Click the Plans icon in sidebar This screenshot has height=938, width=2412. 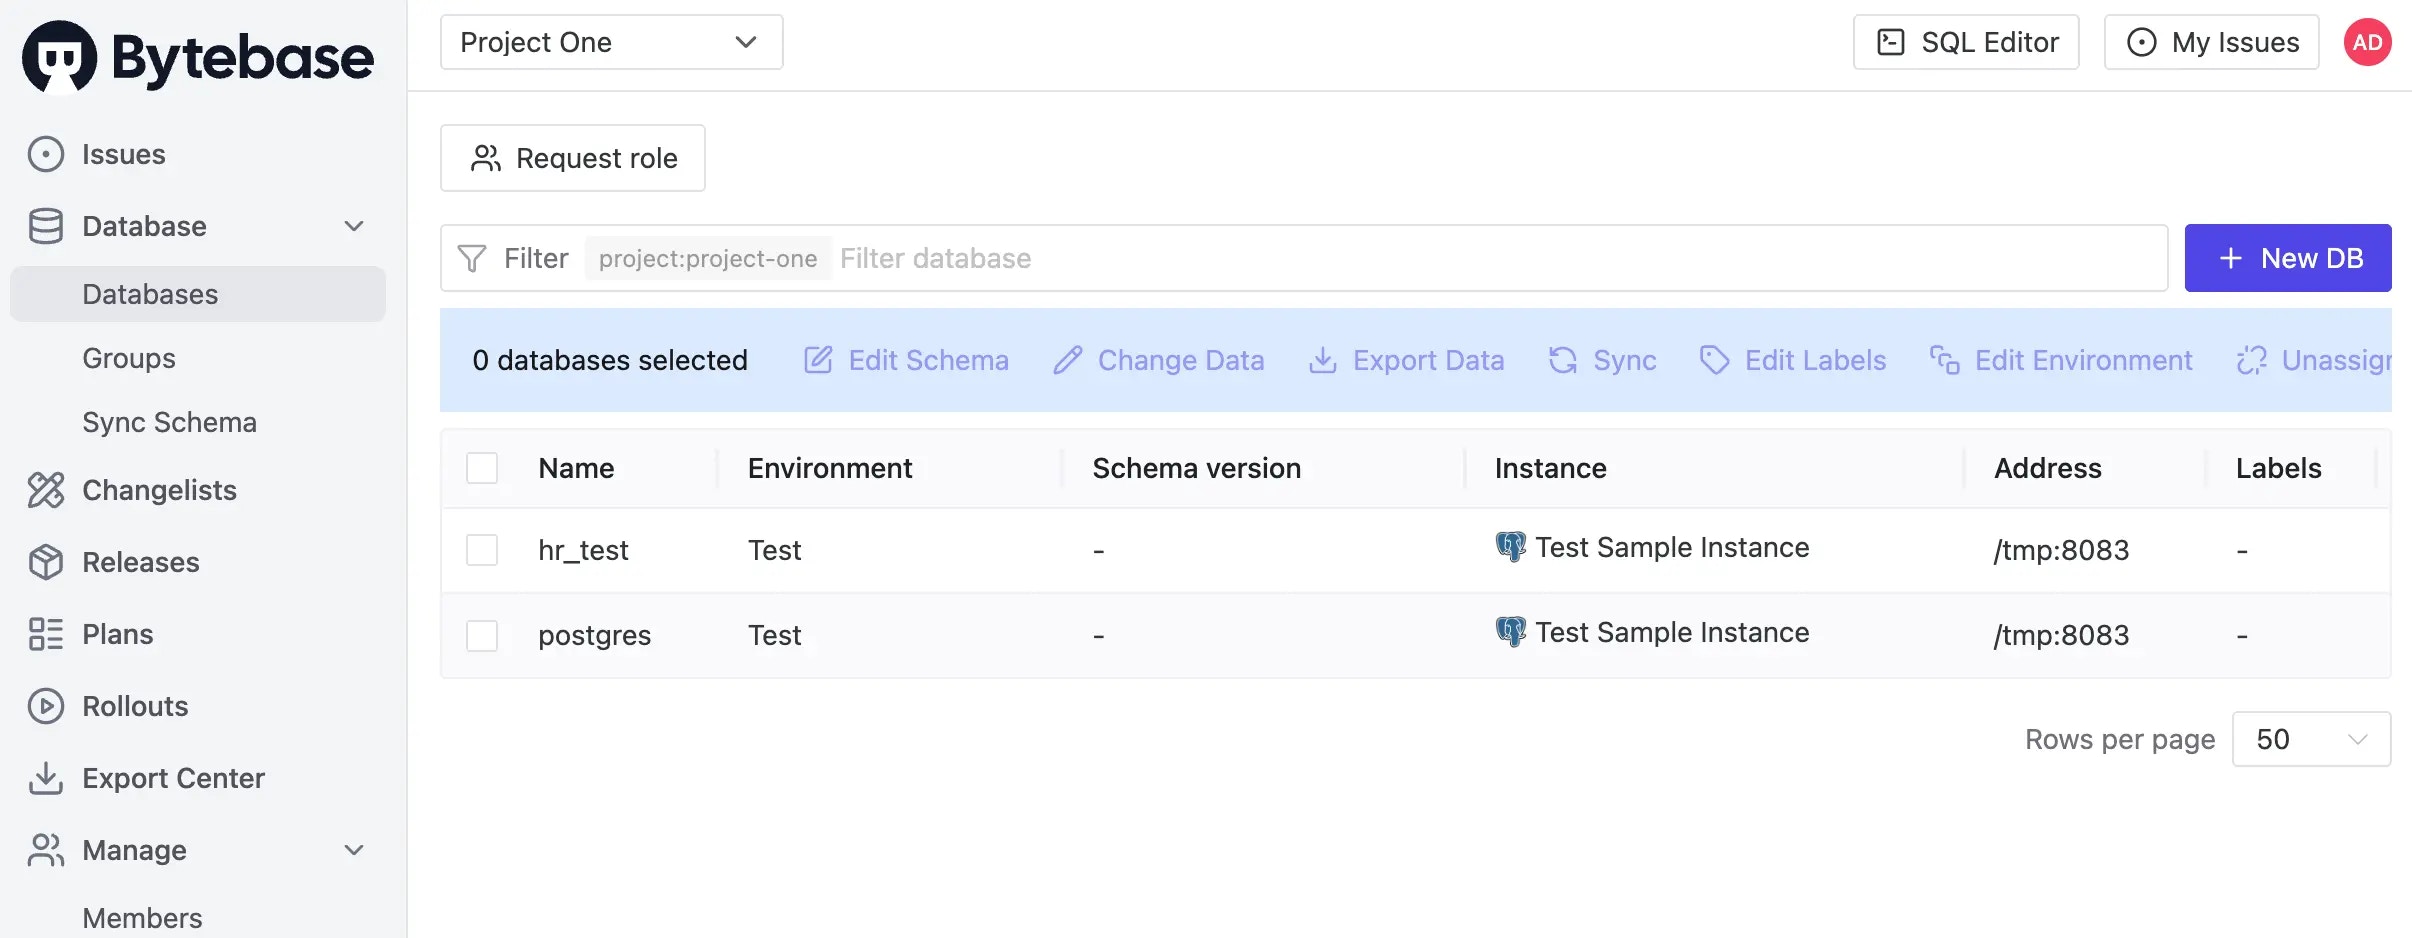tap(46, 634)
